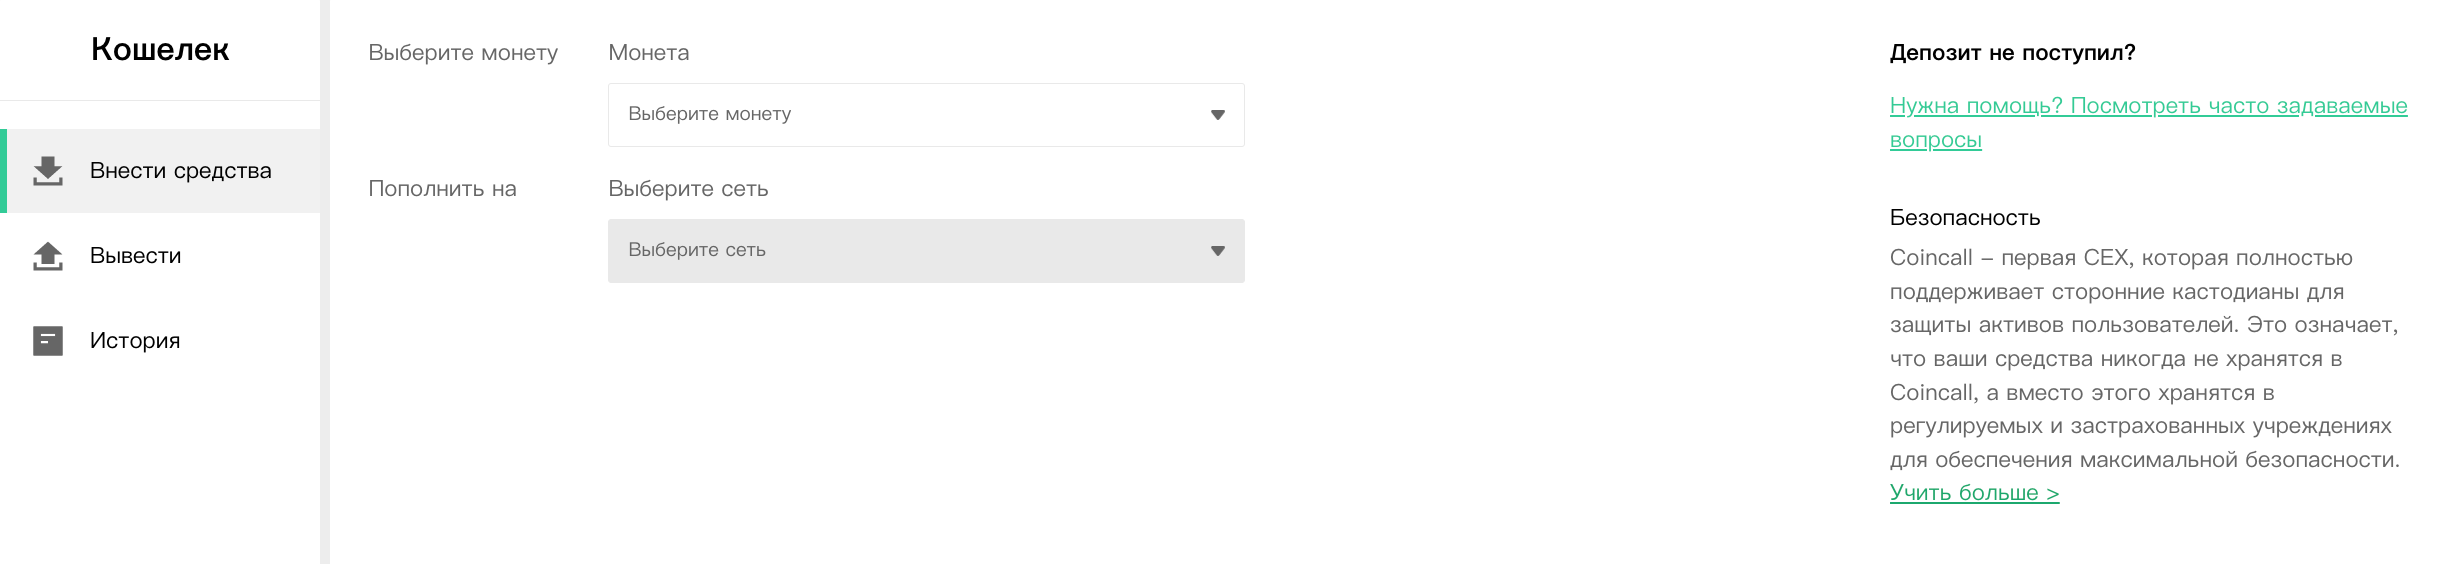
Task: Click the coin dropdown arrow
Action: tap(1217, 115)
